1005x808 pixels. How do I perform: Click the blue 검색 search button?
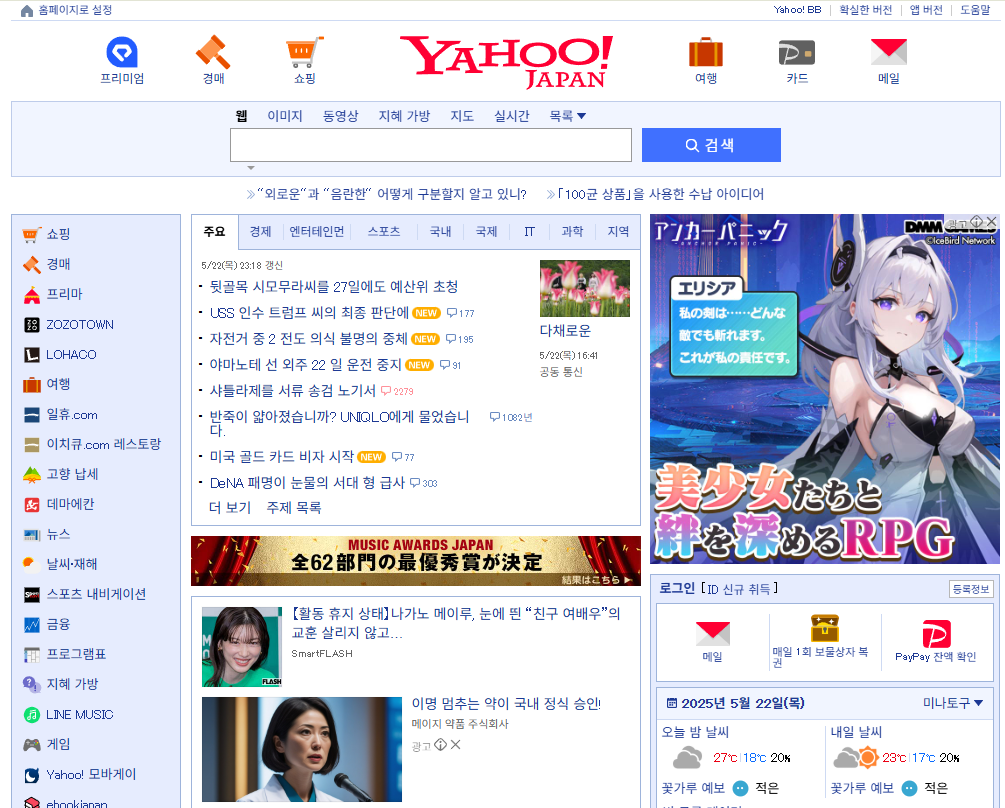tap(711, 145)
